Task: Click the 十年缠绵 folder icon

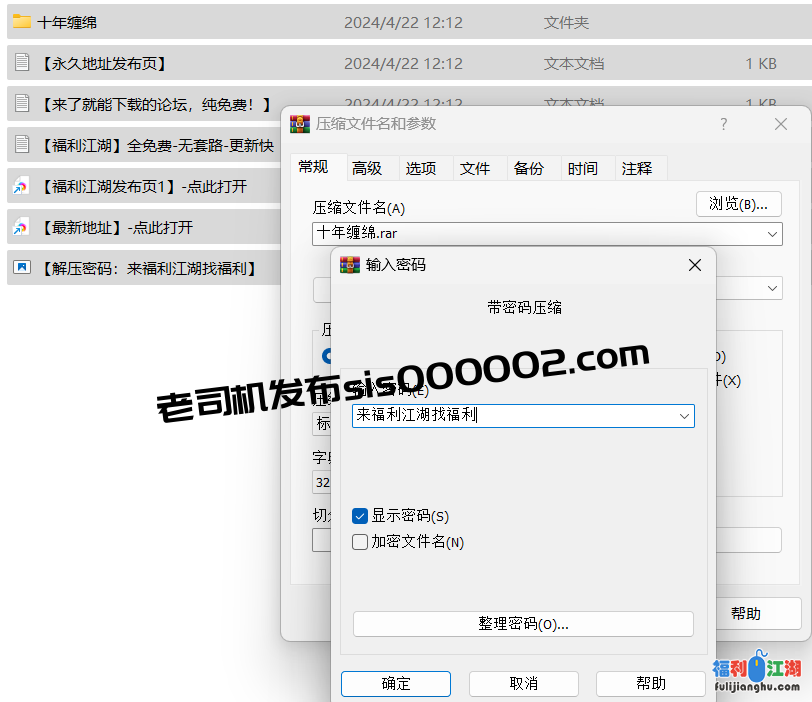Action: pos(22,21)
